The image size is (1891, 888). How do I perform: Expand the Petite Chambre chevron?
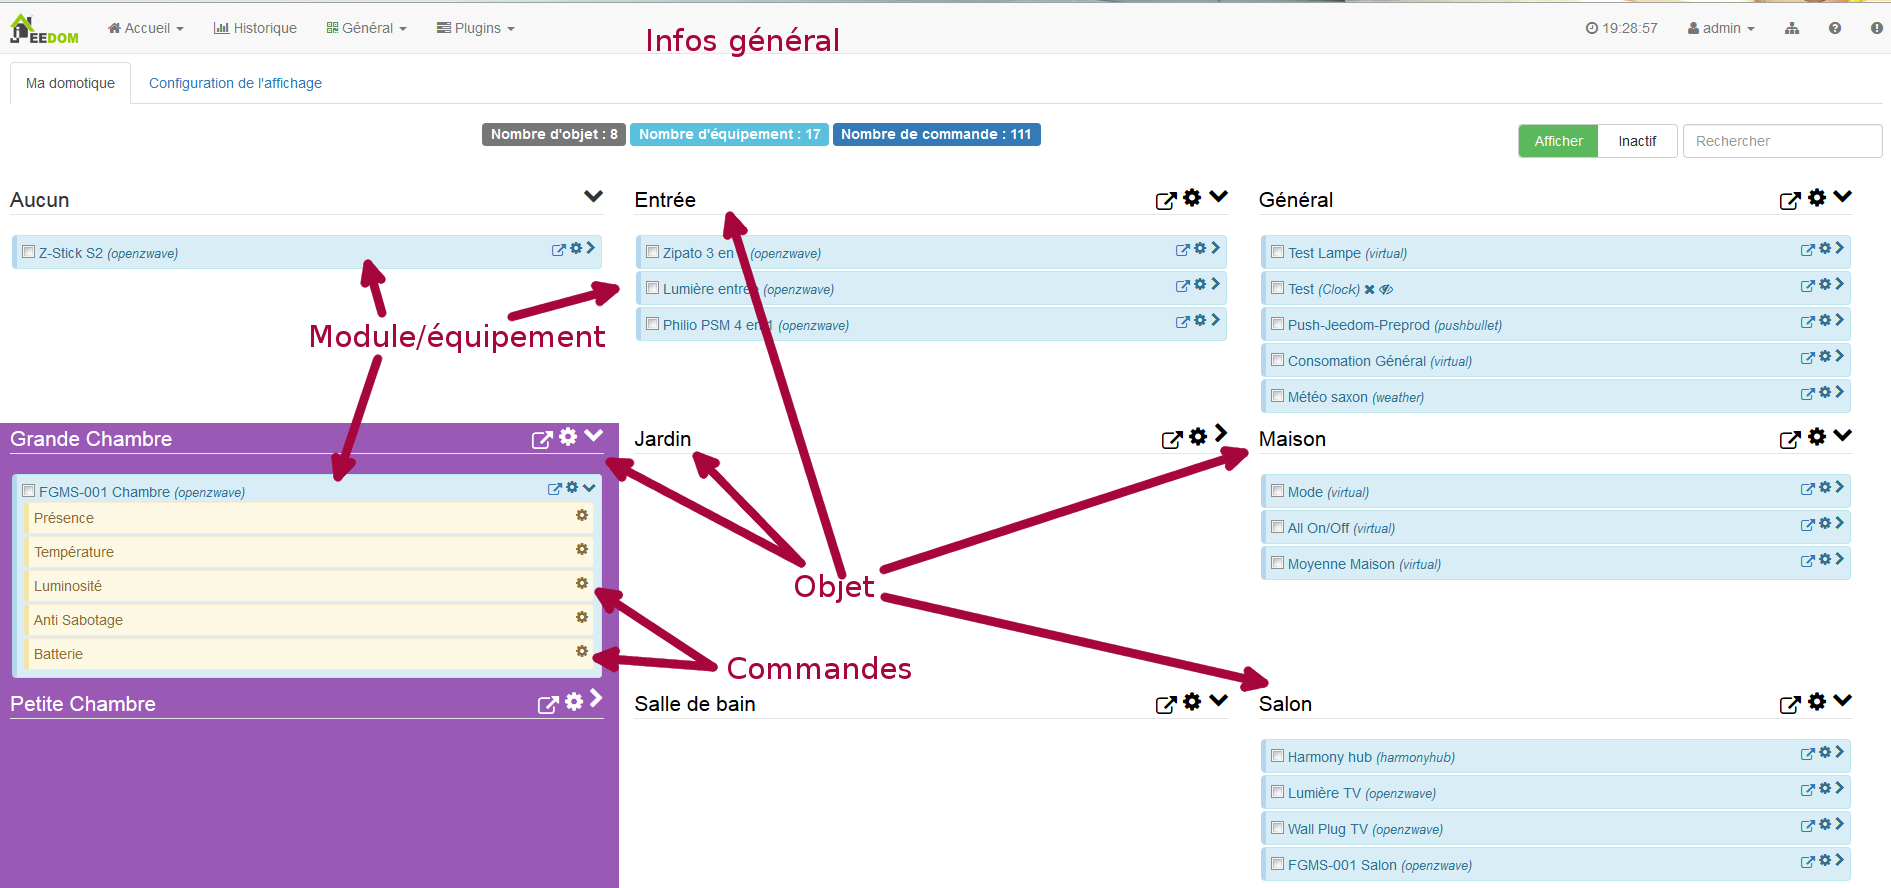pyautogui.click(x=596, y=698)
